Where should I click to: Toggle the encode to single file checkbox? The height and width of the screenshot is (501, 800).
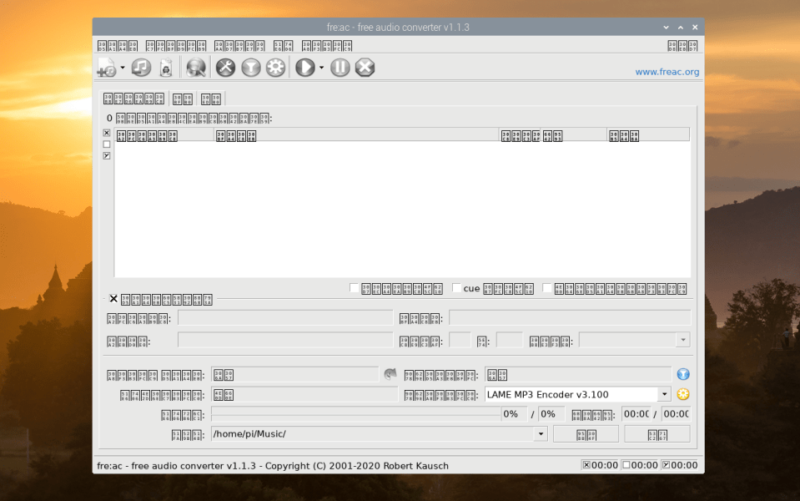tap(547, 288)
